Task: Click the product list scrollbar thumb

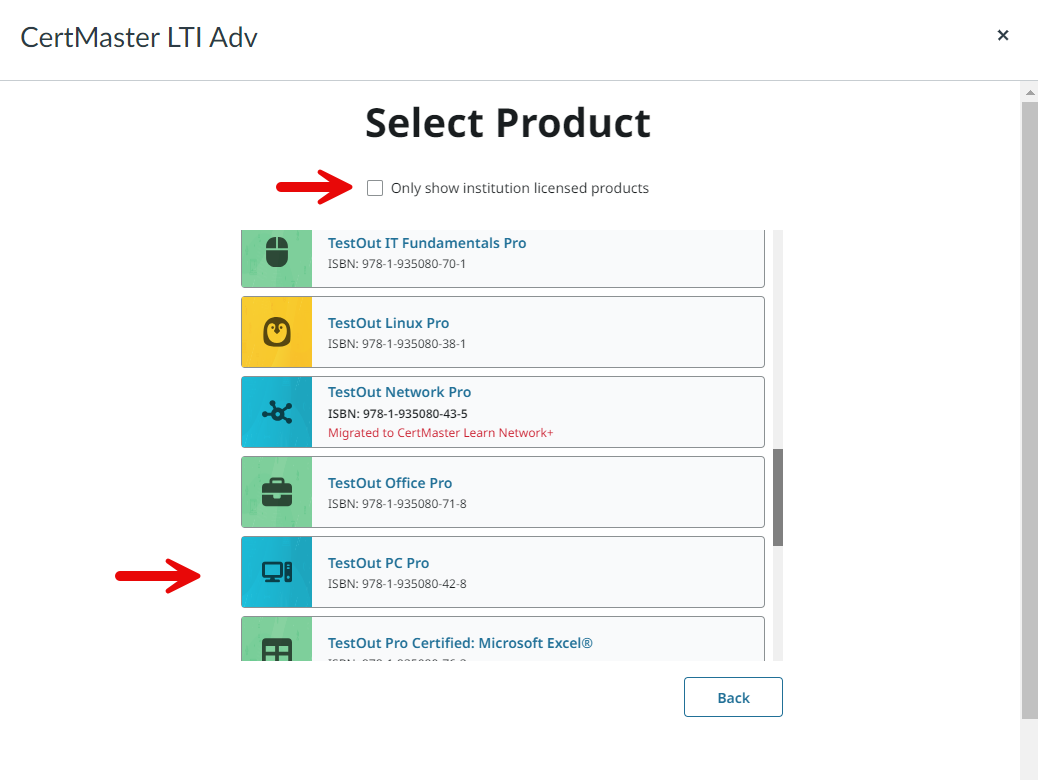Action: [778, 497]
